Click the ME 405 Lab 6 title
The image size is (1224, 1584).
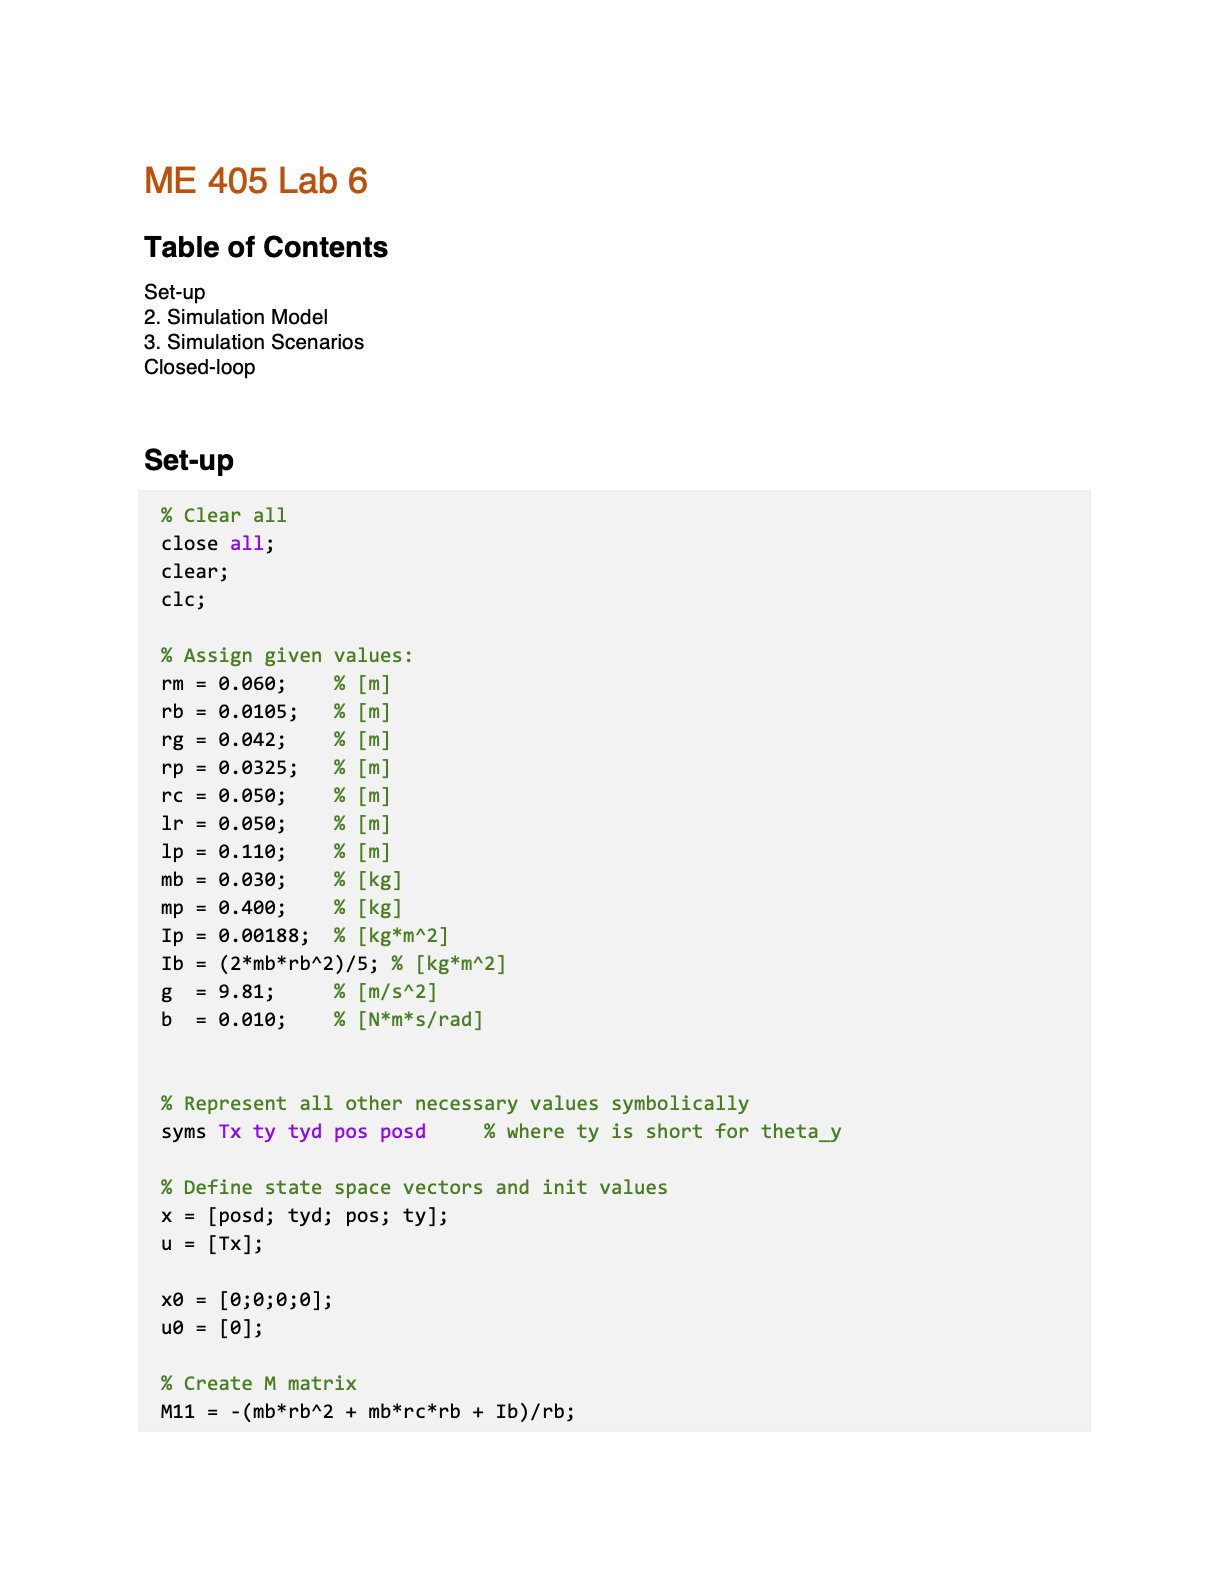pyautogui.click(x=256, y=181)
